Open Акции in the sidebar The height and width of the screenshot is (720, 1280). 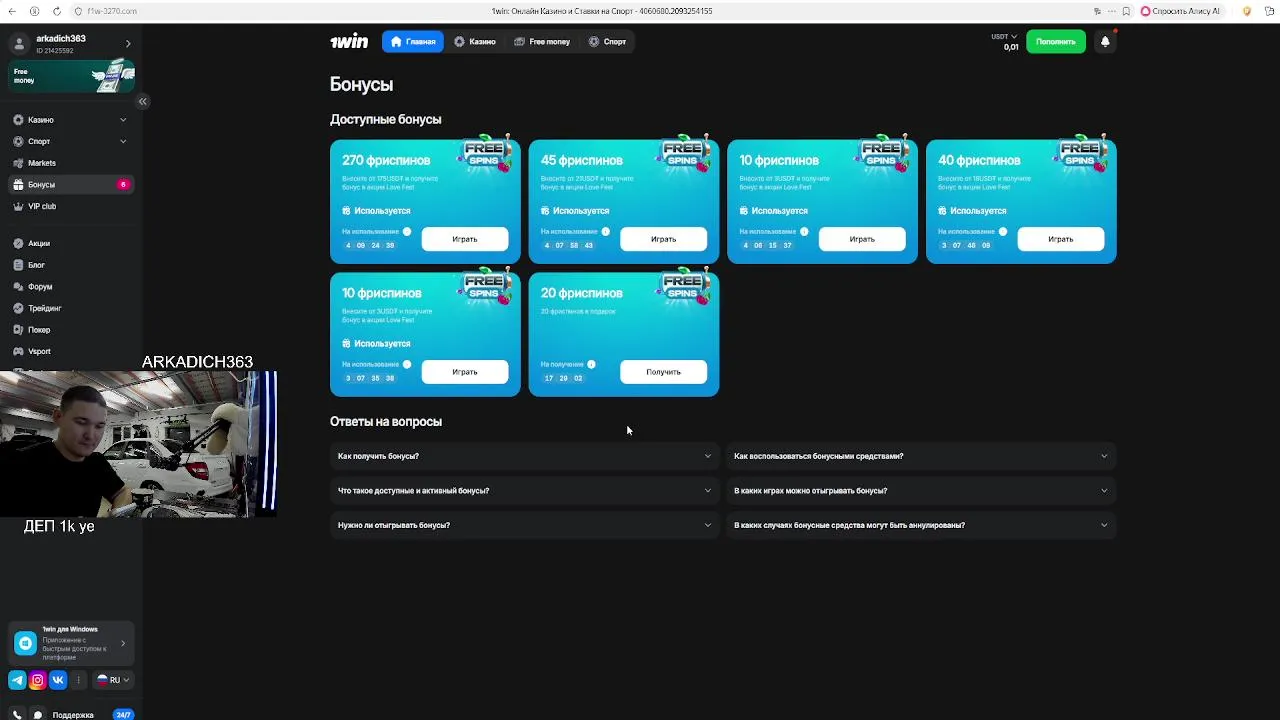pos(38,243)
